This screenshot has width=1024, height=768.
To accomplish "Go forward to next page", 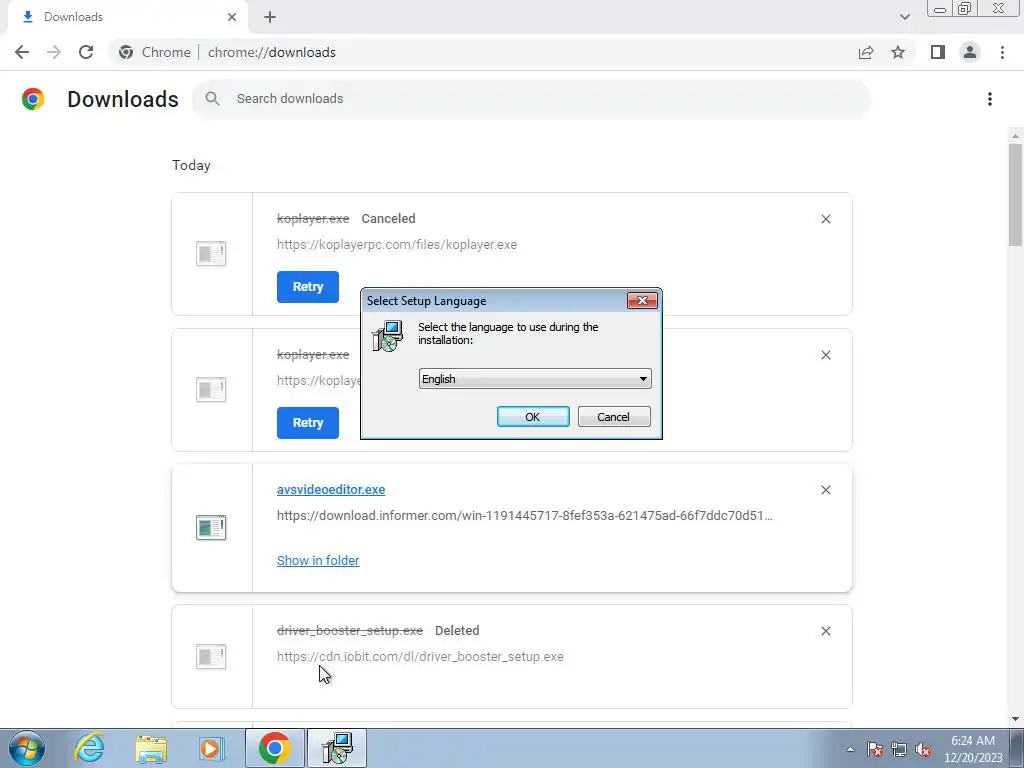I will click(54, 52).
